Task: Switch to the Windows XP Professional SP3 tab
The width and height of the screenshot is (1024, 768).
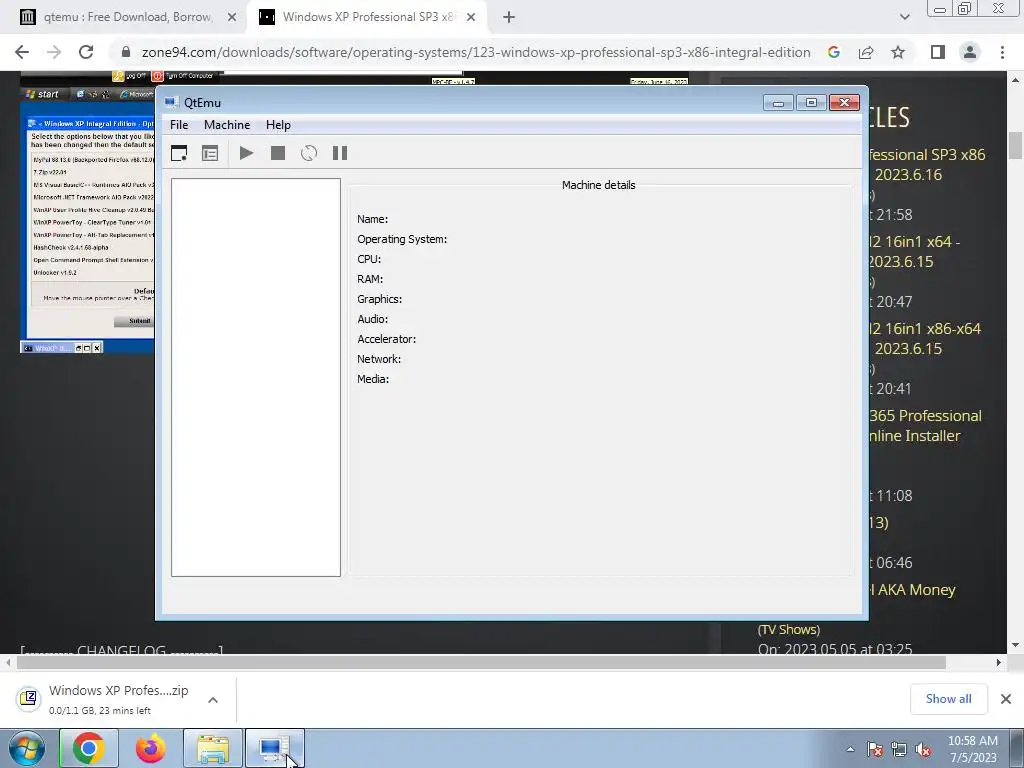Action: click(x=368, y=17)
